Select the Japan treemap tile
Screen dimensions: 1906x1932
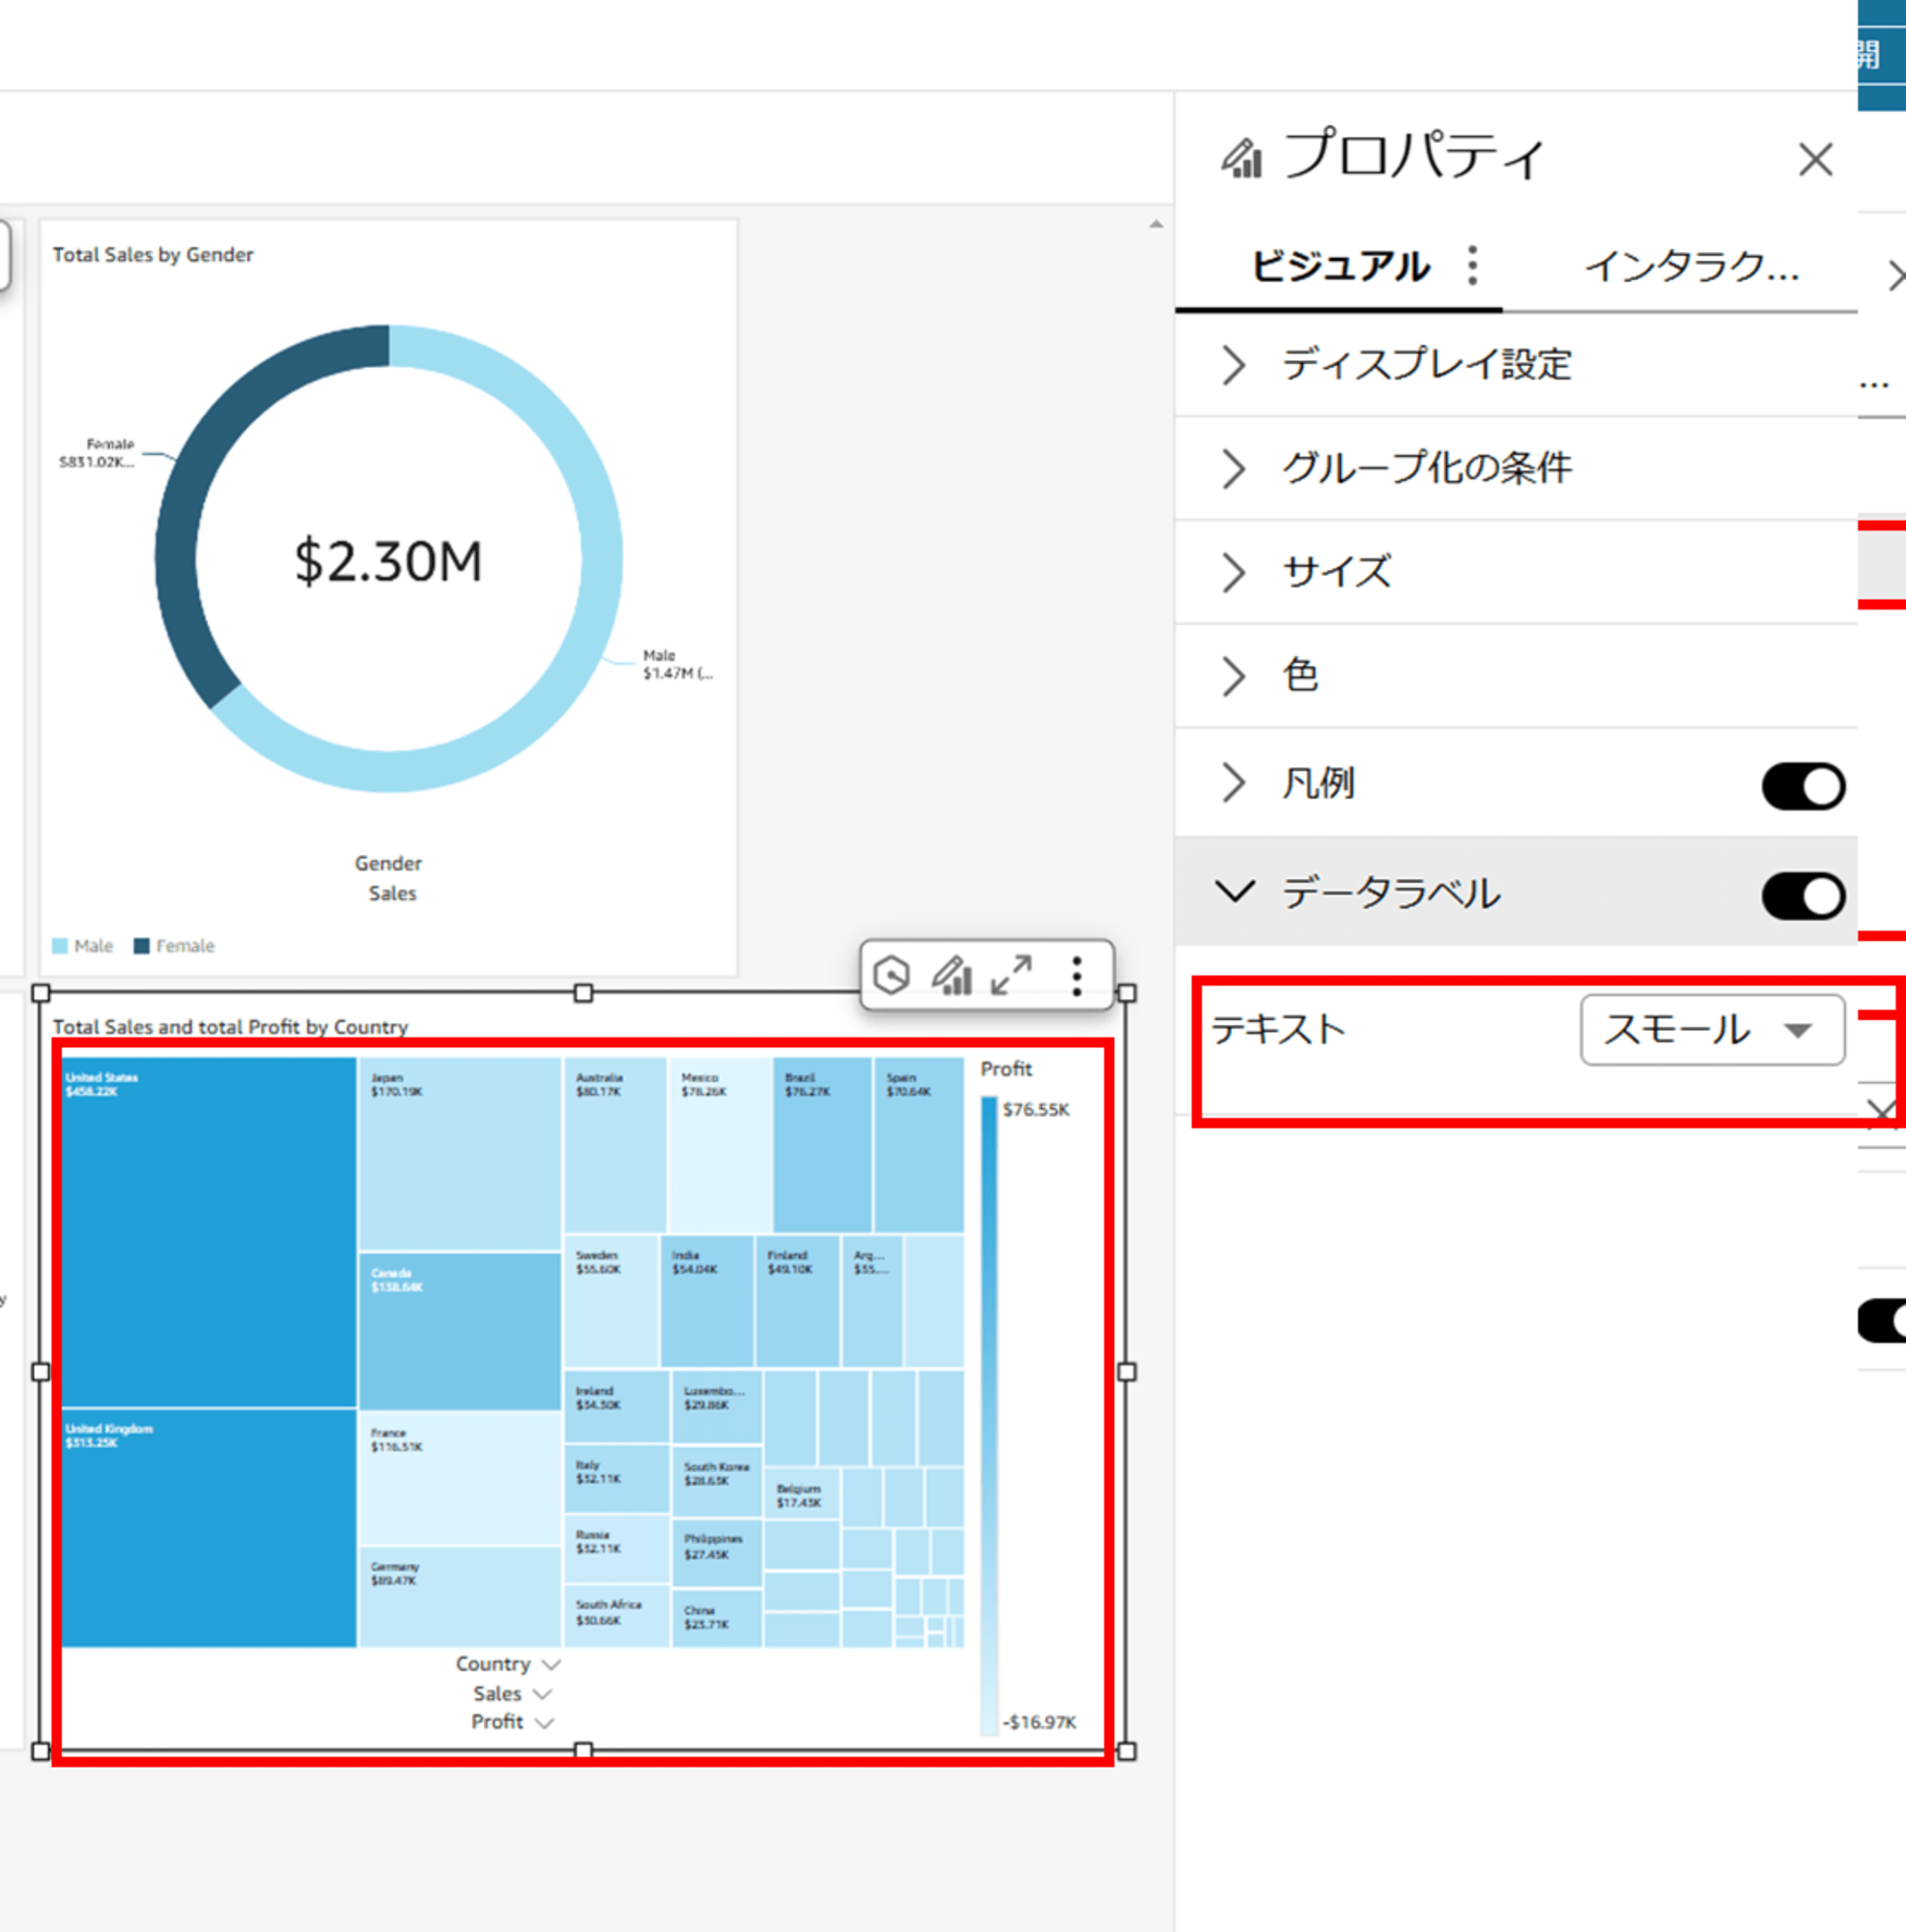(x=460, y=1154)
